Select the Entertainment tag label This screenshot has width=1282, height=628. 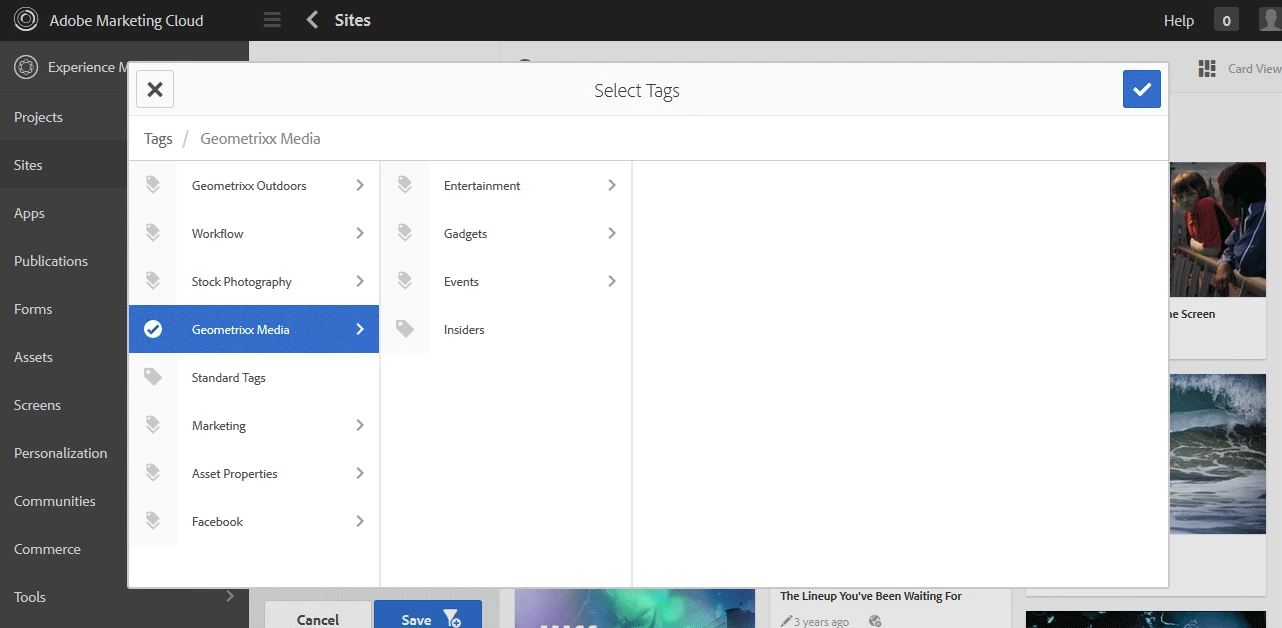(482, 185)
